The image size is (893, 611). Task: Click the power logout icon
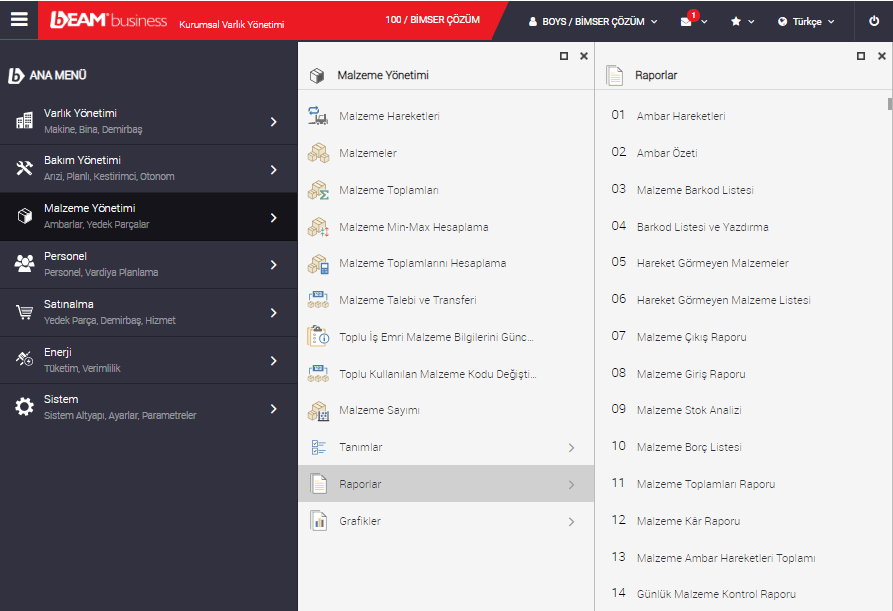(873, 21)
